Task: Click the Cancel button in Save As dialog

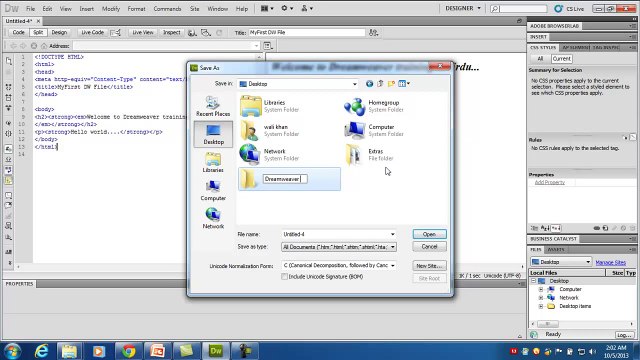Action: click(x=429, y=247)
